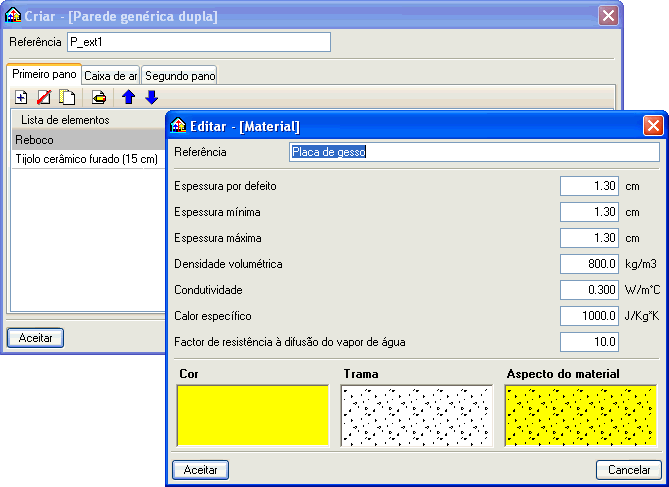The height and width of the screenshot is (487, 669).
Task: Add new element in Primeiro pano toolbar
Action: click(x=21, y=97)
